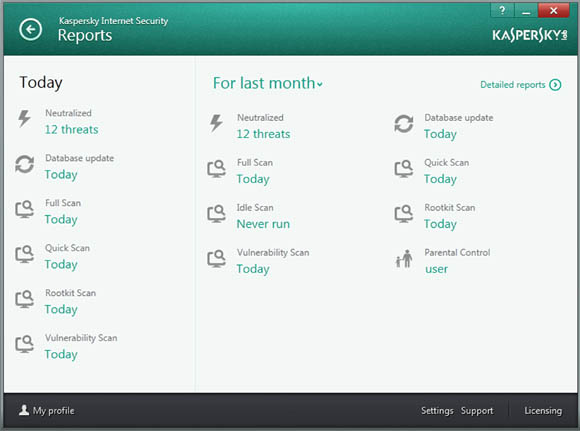Click Today under Today's Full Scan

(61, 219)
